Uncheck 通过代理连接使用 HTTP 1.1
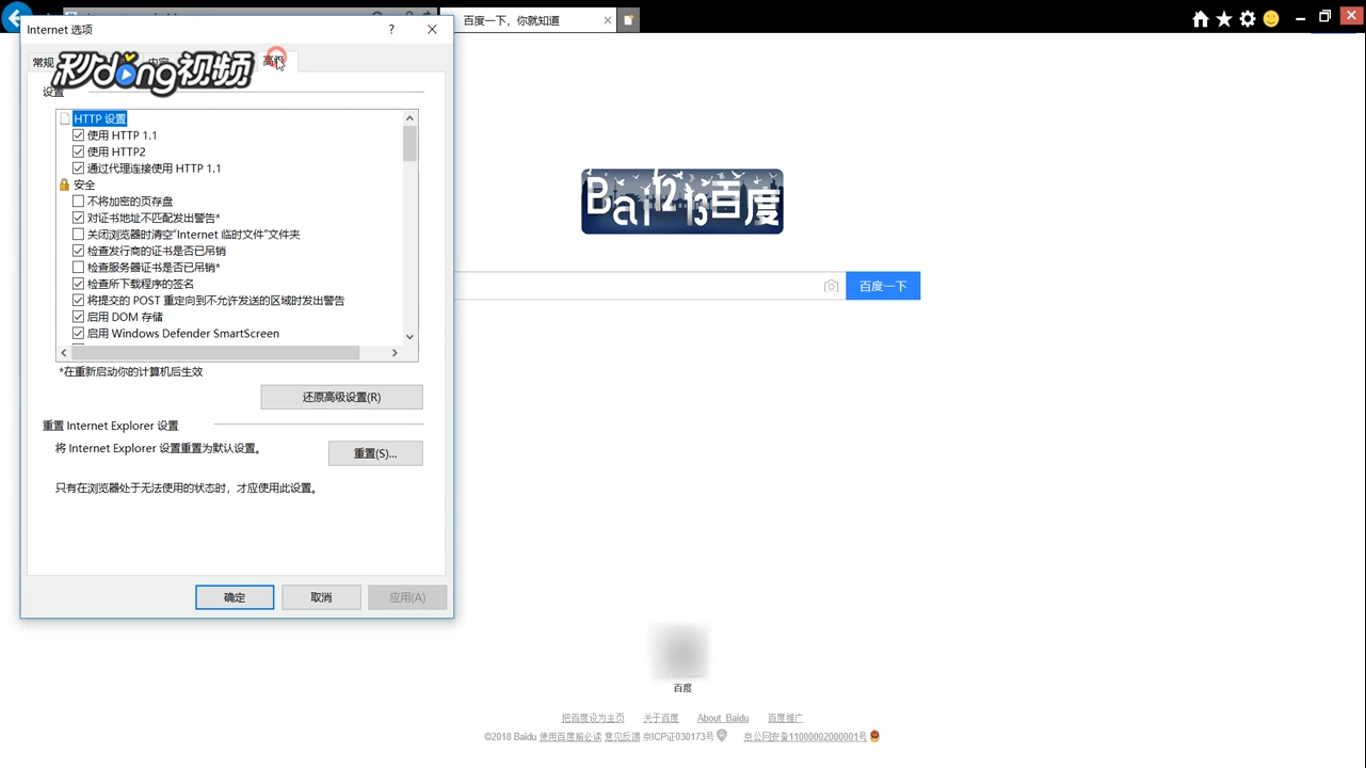Viewport: 1366px width, 768px height. (79, 168)
